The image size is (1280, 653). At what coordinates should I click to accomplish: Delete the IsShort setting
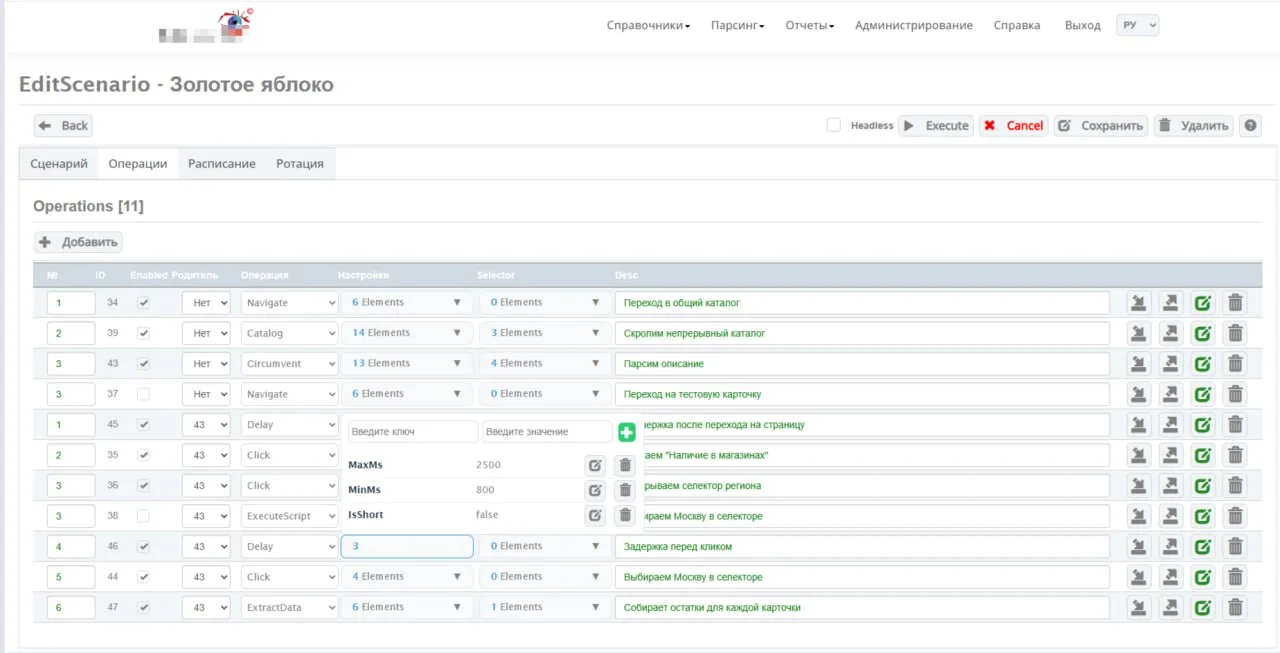click(625, 515)
